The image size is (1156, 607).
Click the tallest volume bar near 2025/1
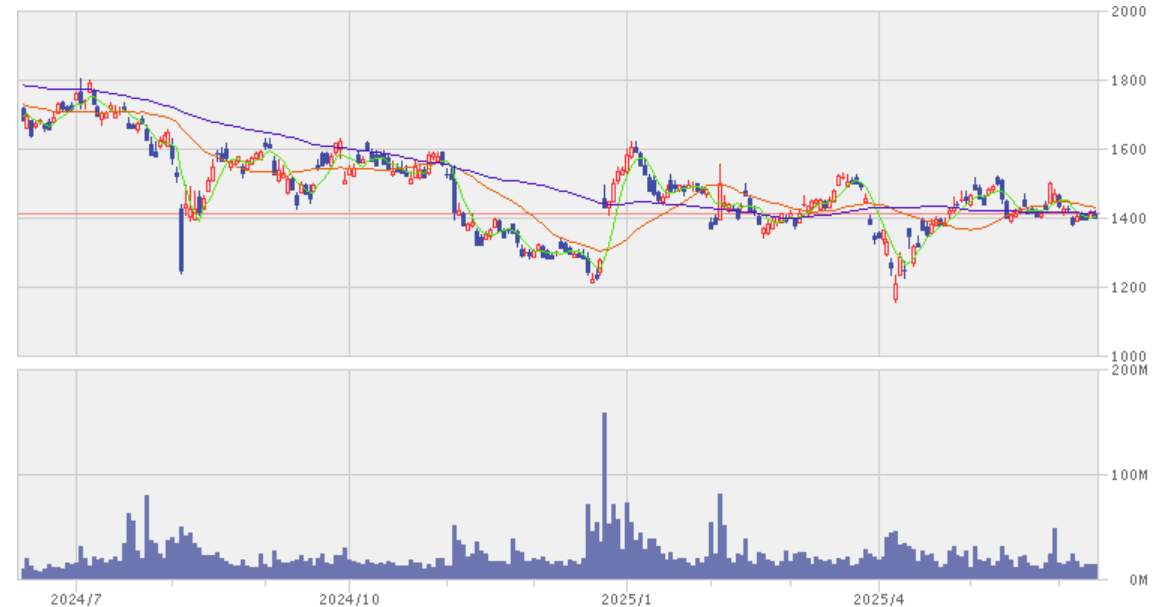tap(605, 496)
